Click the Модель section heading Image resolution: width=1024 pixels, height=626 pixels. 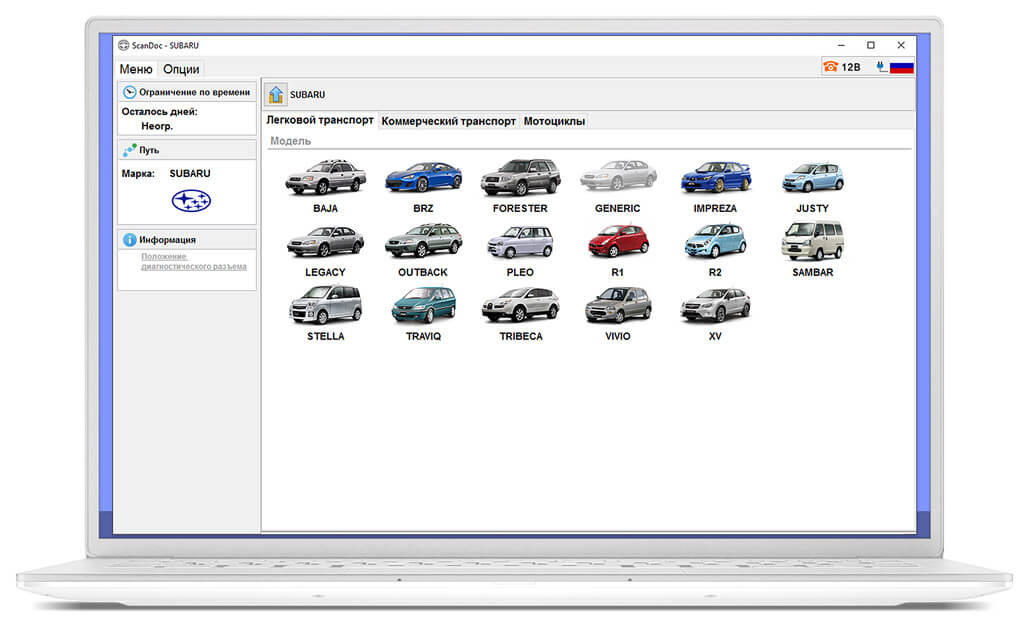point(291,141)
